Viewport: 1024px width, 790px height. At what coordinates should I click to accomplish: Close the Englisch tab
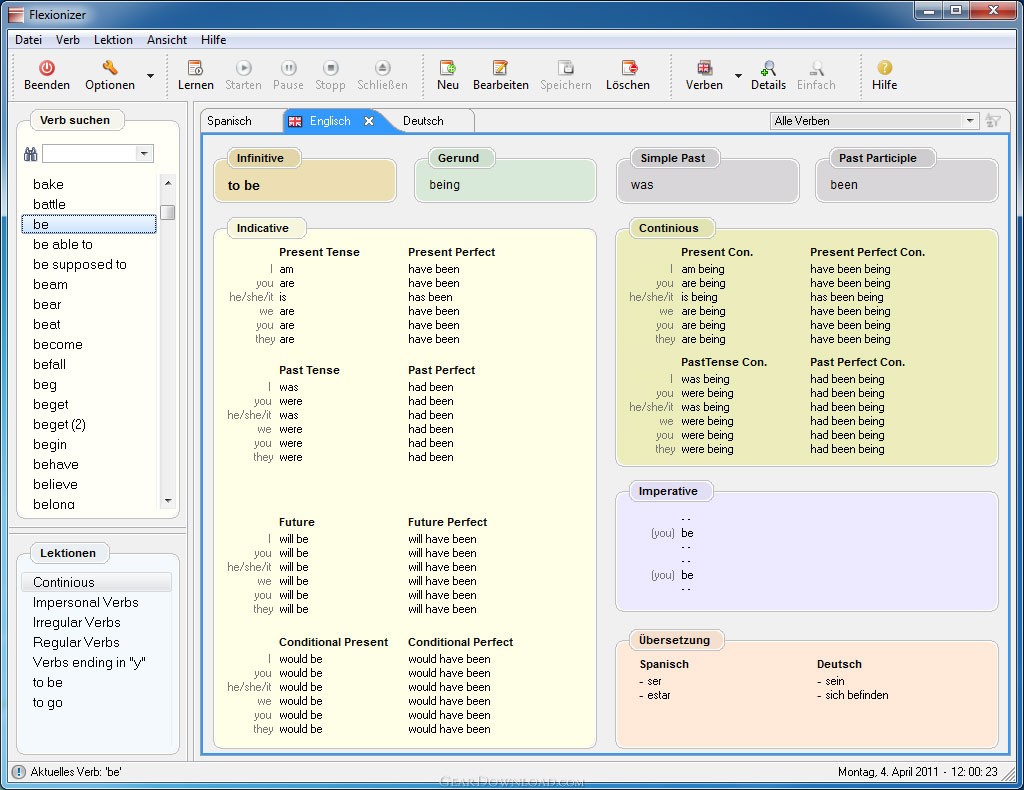coord(369,121)
